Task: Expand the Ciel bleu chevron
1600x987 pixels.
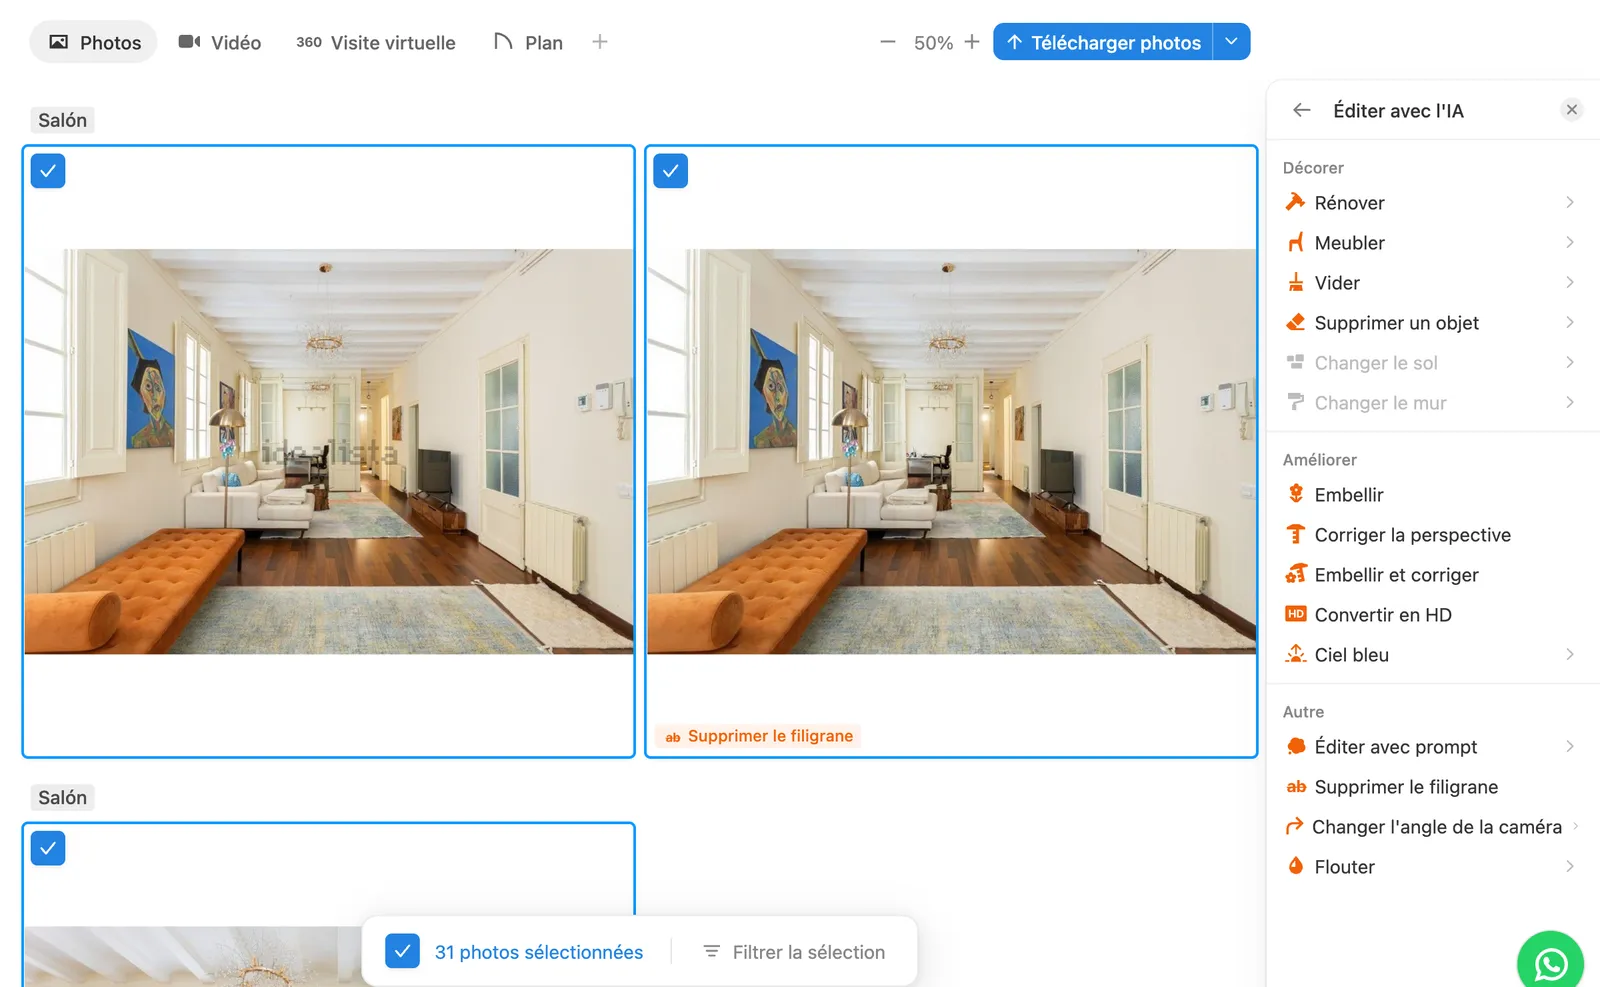Action: point(1570,654)
